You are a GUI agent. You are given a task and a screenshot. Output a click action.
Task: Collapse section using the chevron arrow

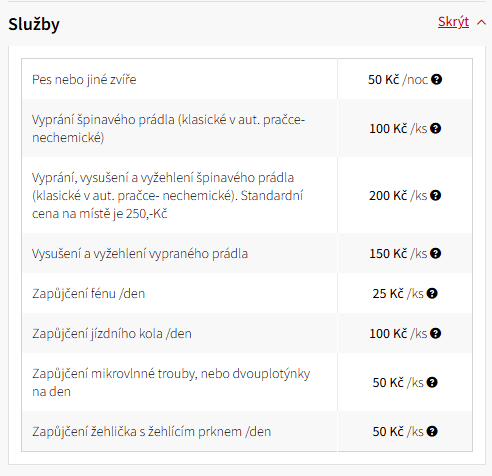pyautogui.click(x=481, y=22)
